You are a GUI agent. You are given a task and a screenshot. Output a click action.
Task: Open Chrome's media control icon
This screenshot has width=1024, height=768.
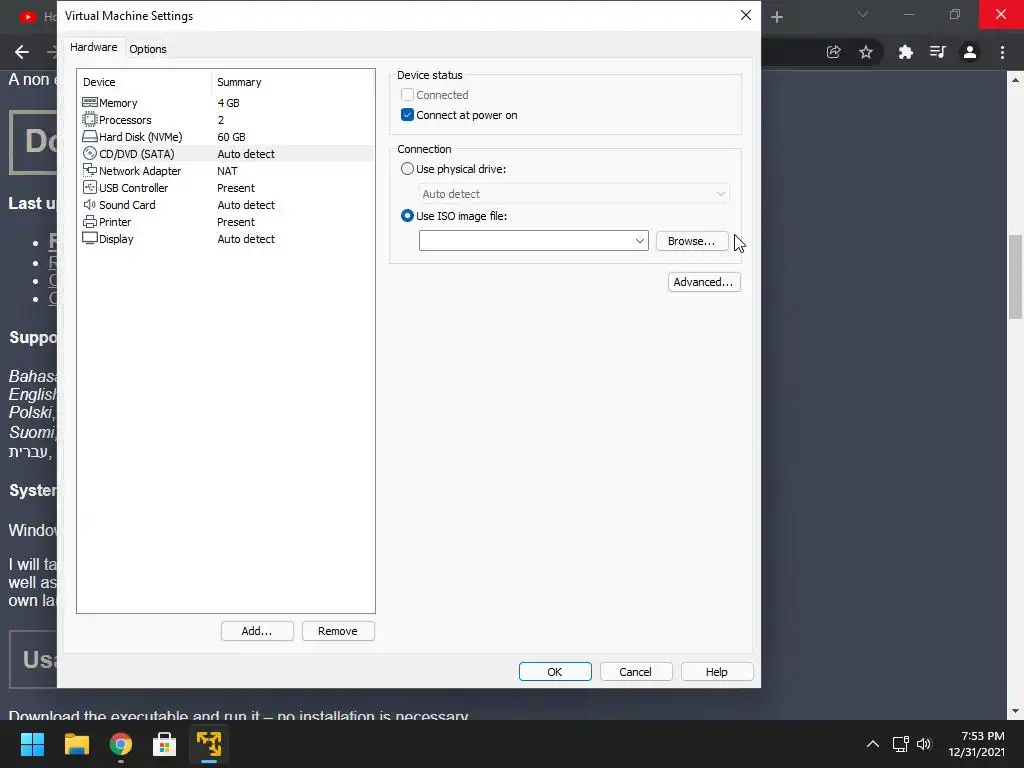tap(937, 52)
